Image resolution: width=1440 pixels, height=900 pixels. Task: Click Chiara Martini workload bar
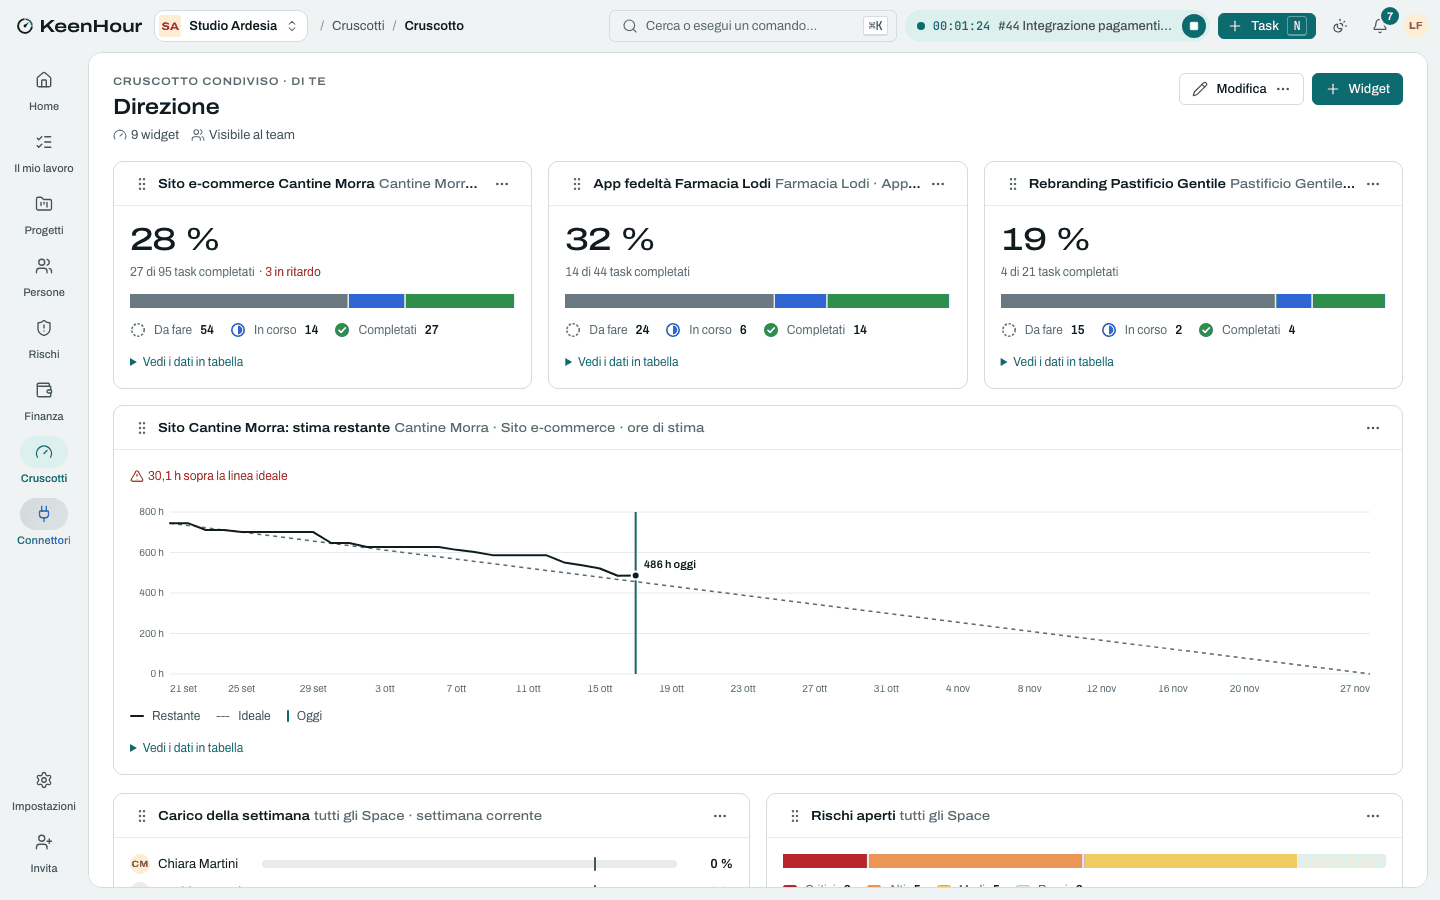(469, 864)
